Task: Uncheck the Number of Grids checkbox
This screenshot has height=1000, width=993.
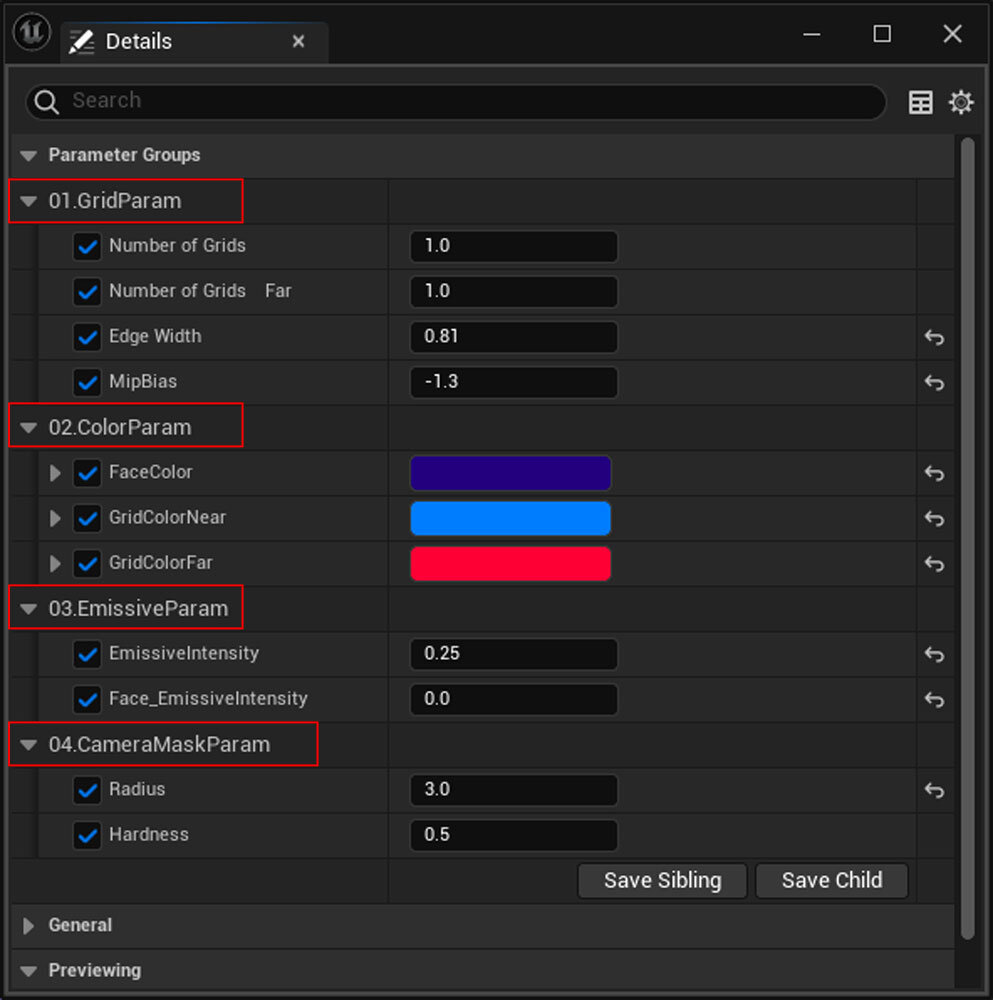Action: coord(88,246)
